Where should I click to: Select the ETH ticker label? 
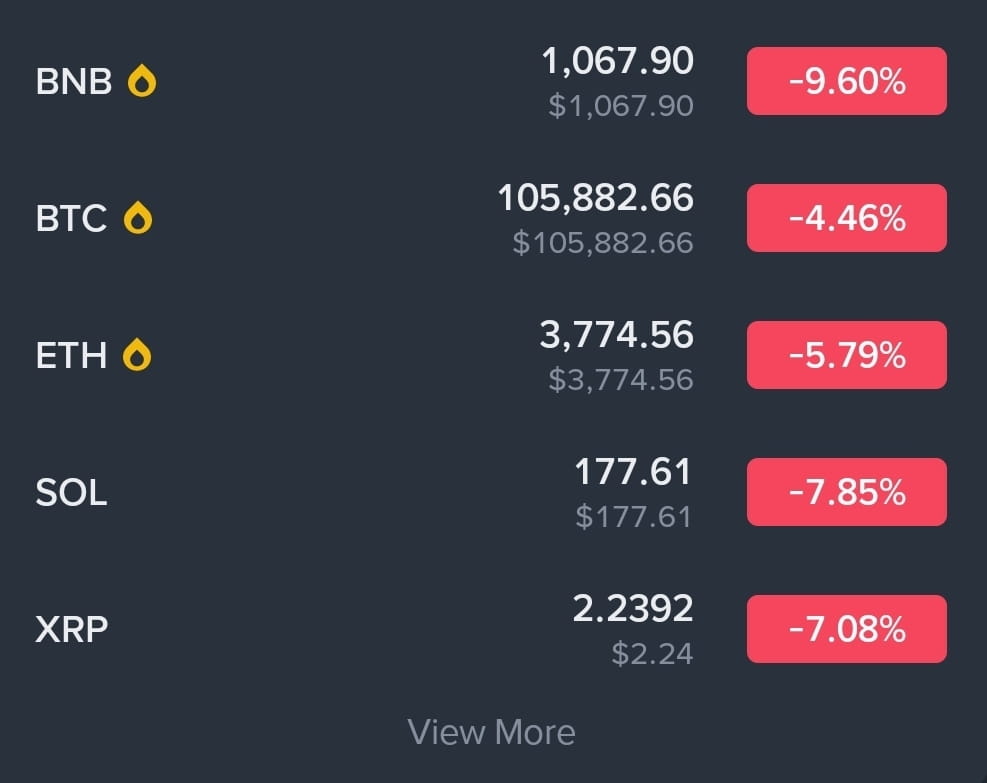point(71,356)
